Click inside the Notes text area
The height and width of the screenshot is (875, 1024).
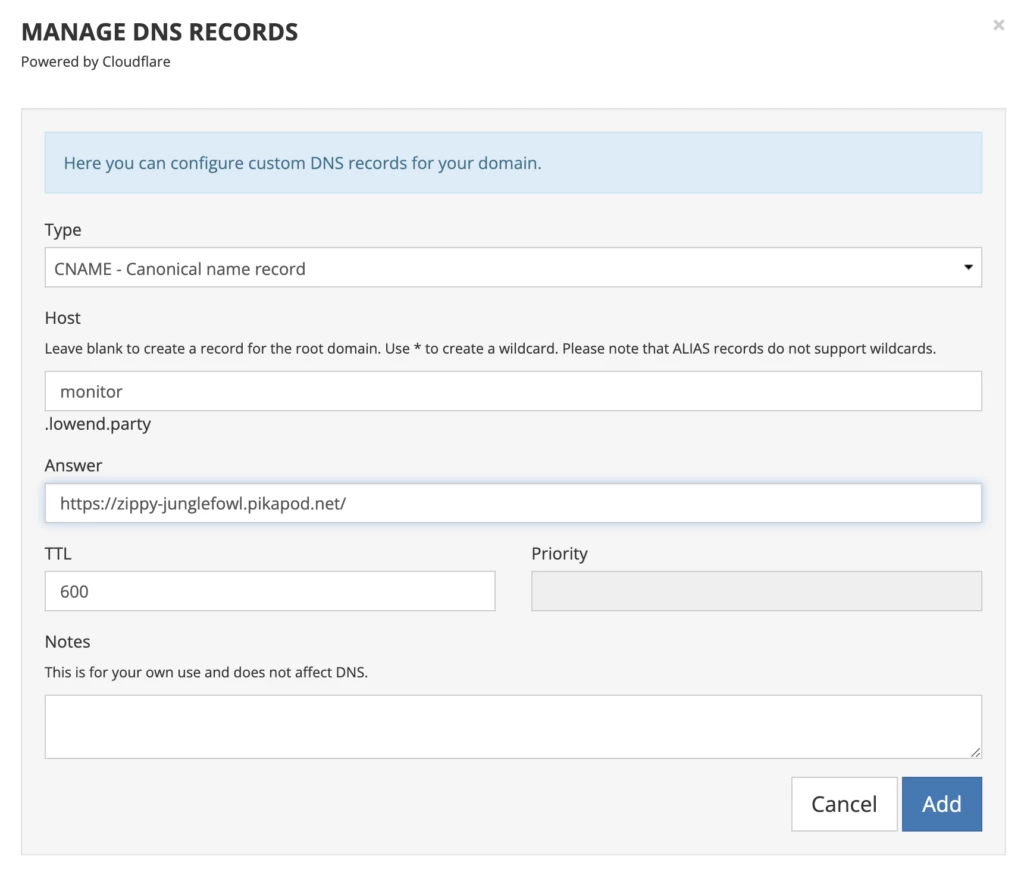tap(512, 726)
